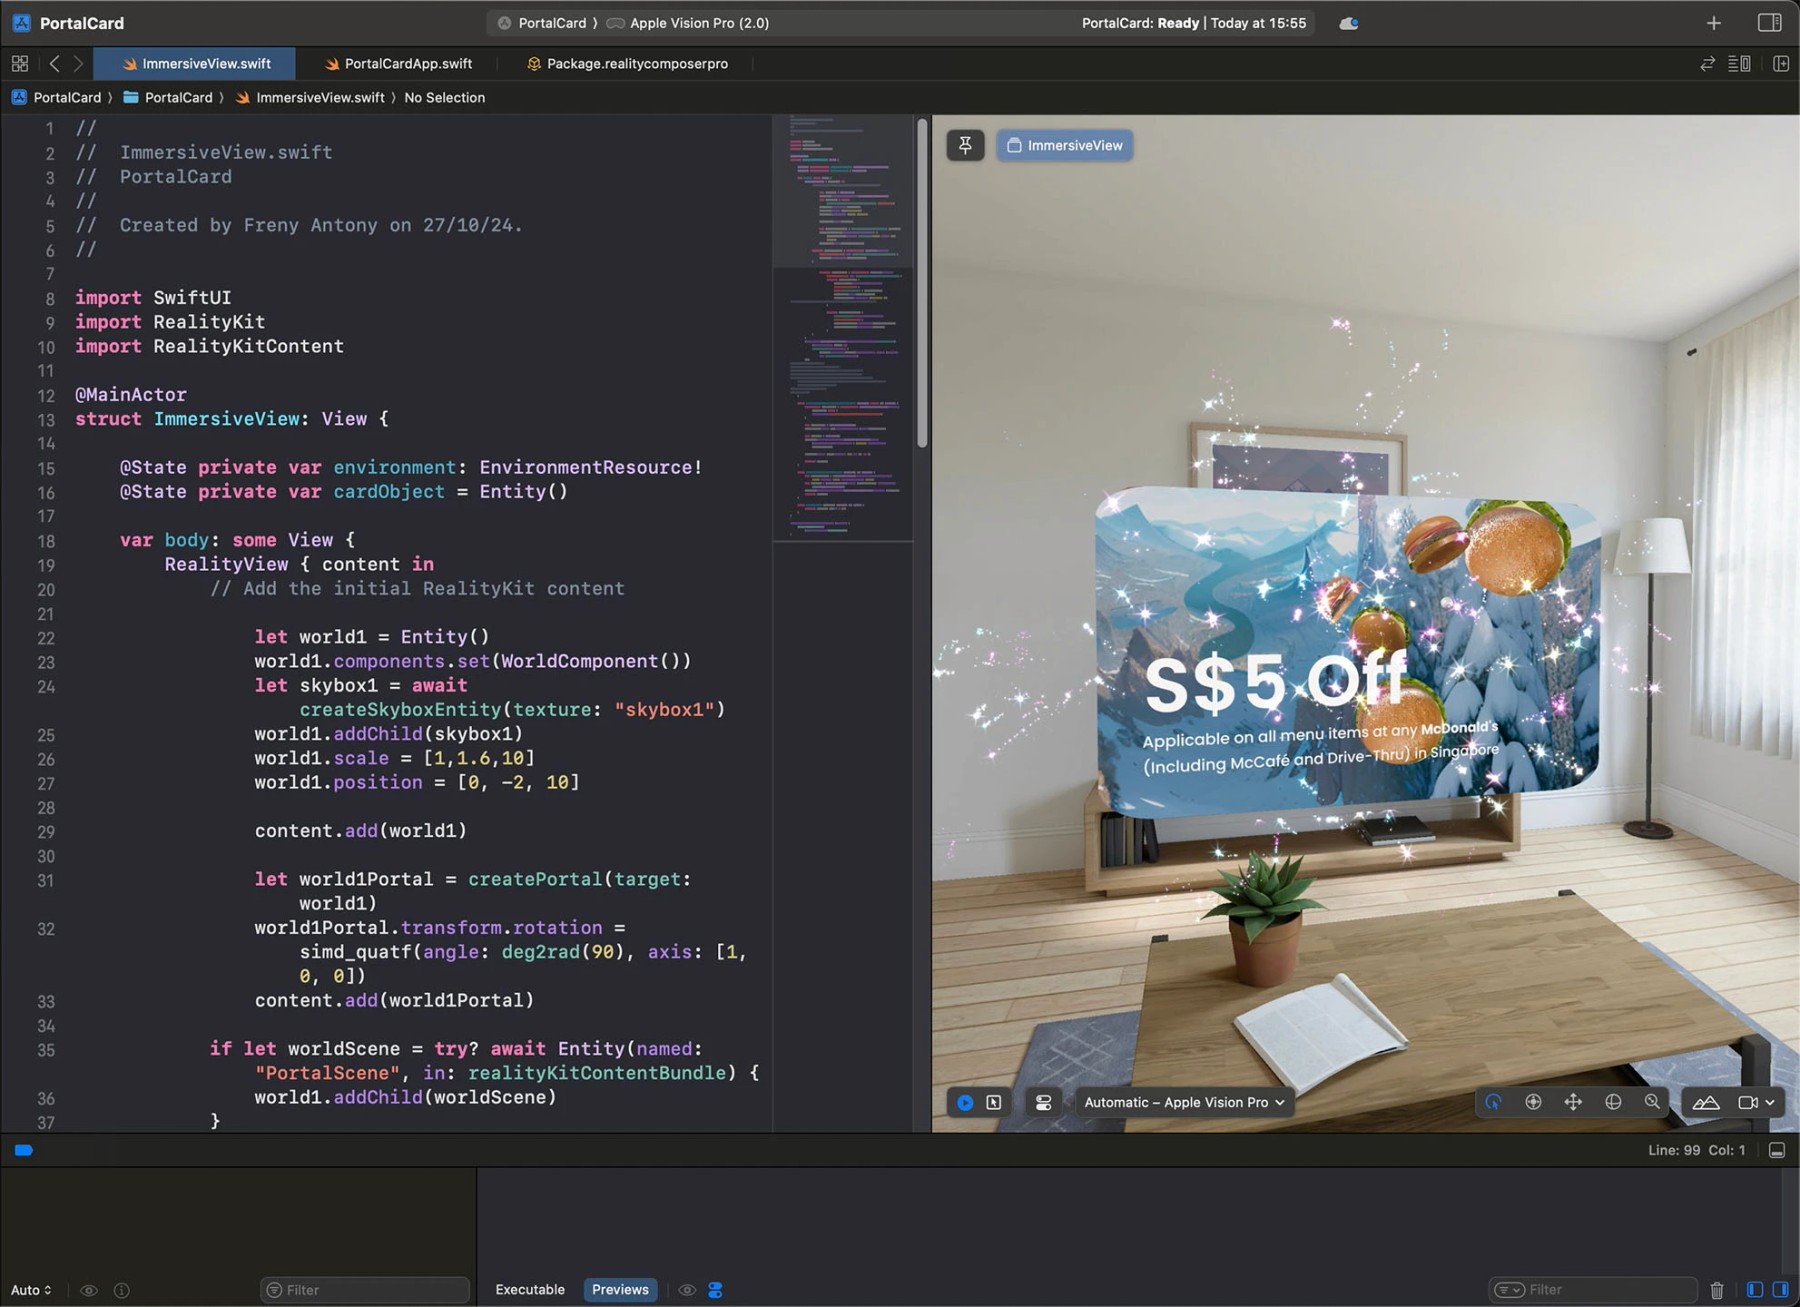Click the 'world1.scale = [1,1.6,10]' line
The height and width of the screenshot is (1307, 1800).
pyautogui.click(x=394, y=758)
